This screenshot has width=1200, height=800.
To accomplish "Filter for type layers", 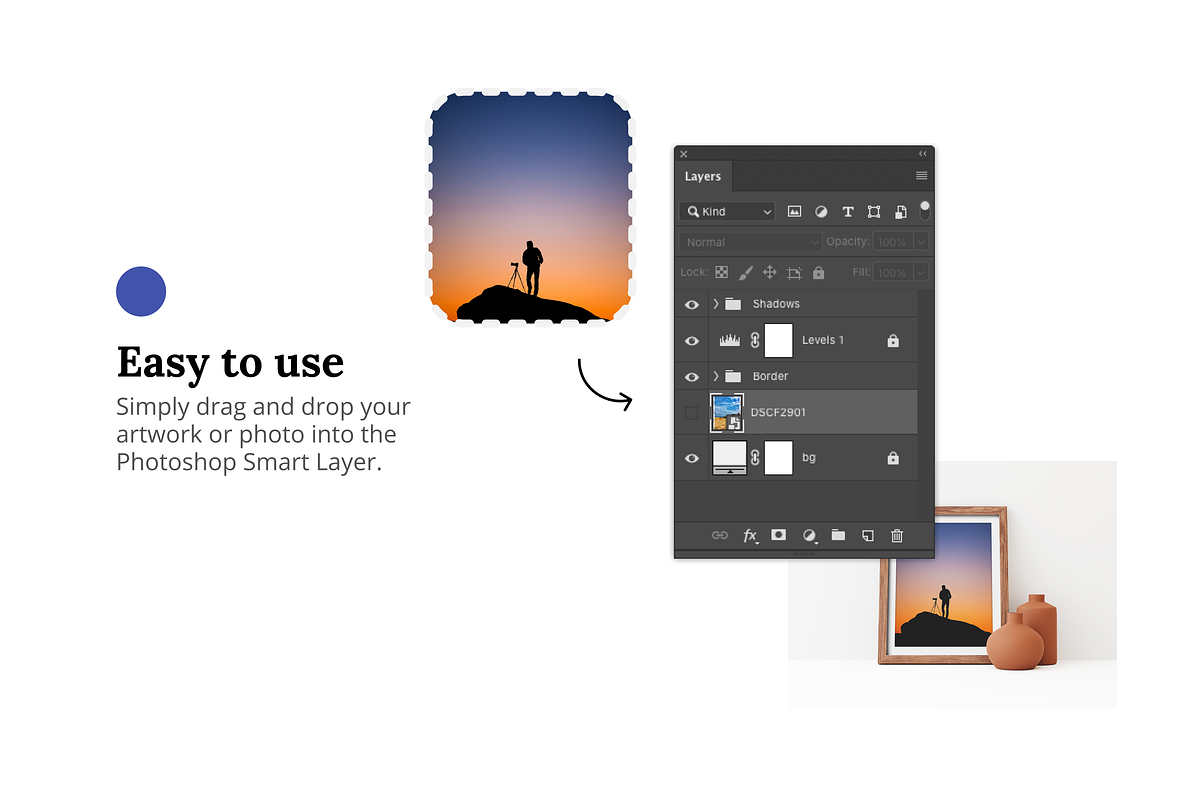I will coord(848,212).
